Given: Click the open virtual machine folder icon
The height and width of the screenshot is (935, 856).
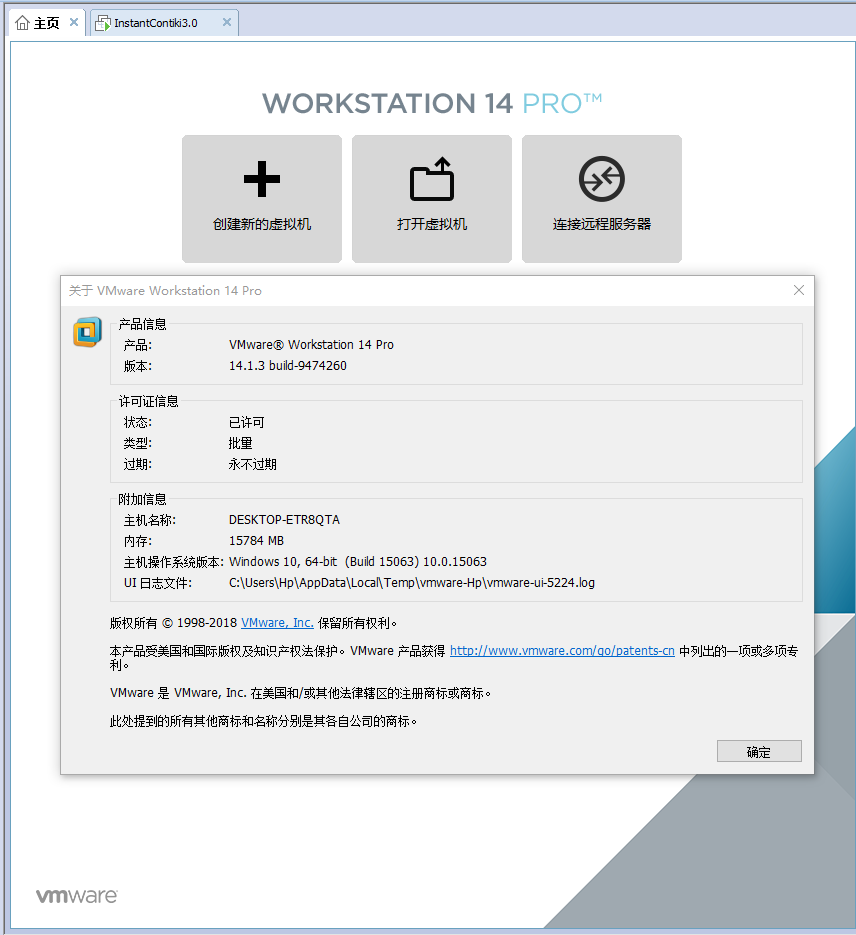Looking at the screenshot, I should pyautogui.click(x=432, y=179).
